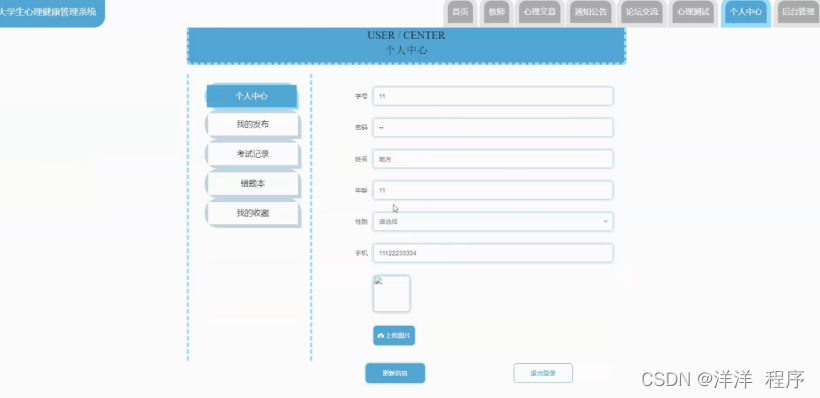820x398 pixels.
Task: Show 我的收藏 from the sidebar
Action: [x=253, y=213]
